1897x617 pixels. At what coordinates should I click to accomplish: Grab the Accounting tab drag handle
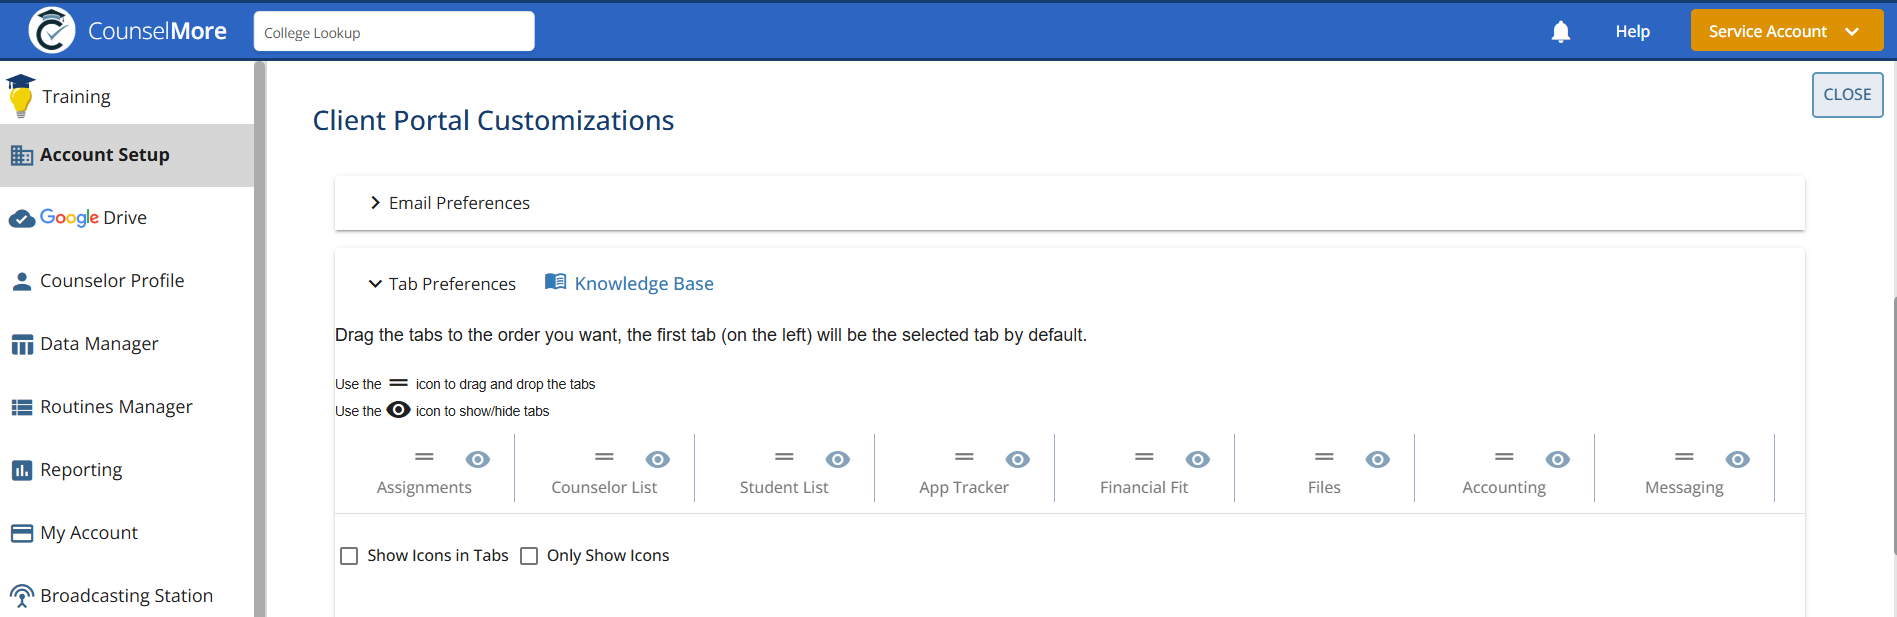(1504, 457)
